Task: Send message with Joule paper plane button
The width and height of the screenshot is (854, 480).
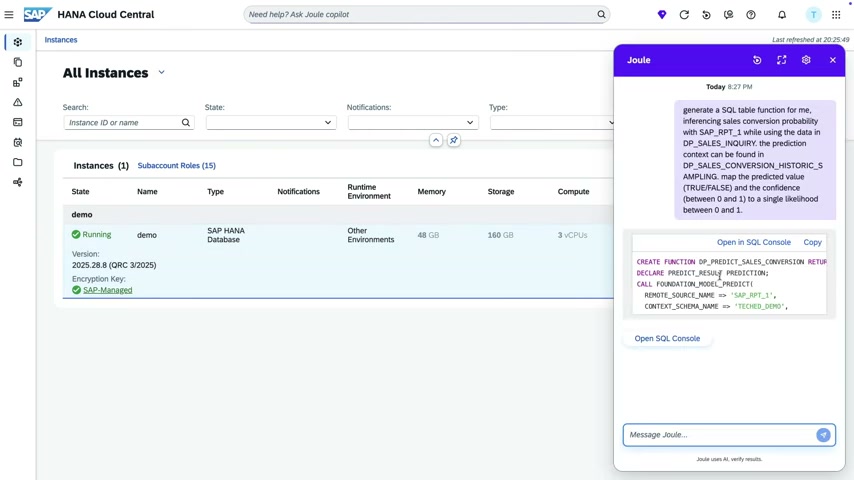Action: (x=823, y=435)
